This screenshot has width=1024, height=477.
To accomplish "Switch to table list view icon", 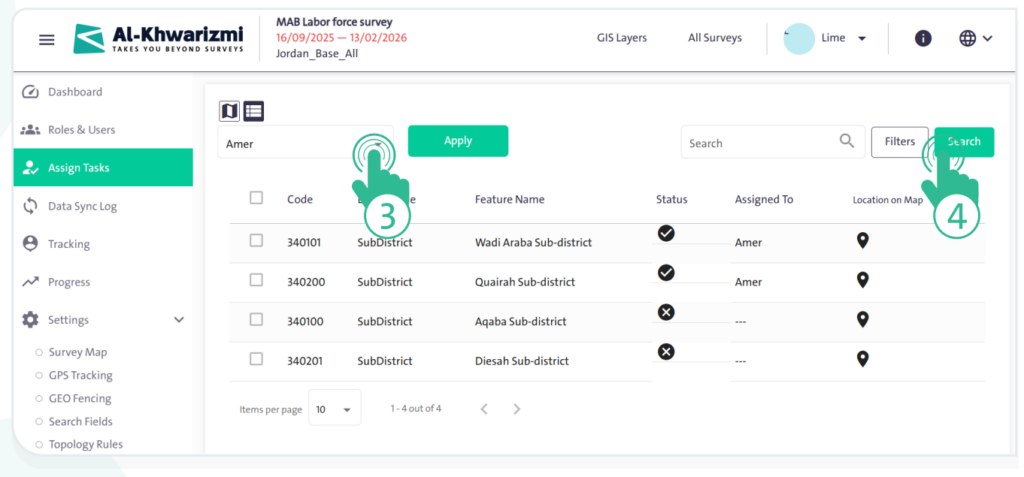I will pyautogui.click(x=254, y=111).
